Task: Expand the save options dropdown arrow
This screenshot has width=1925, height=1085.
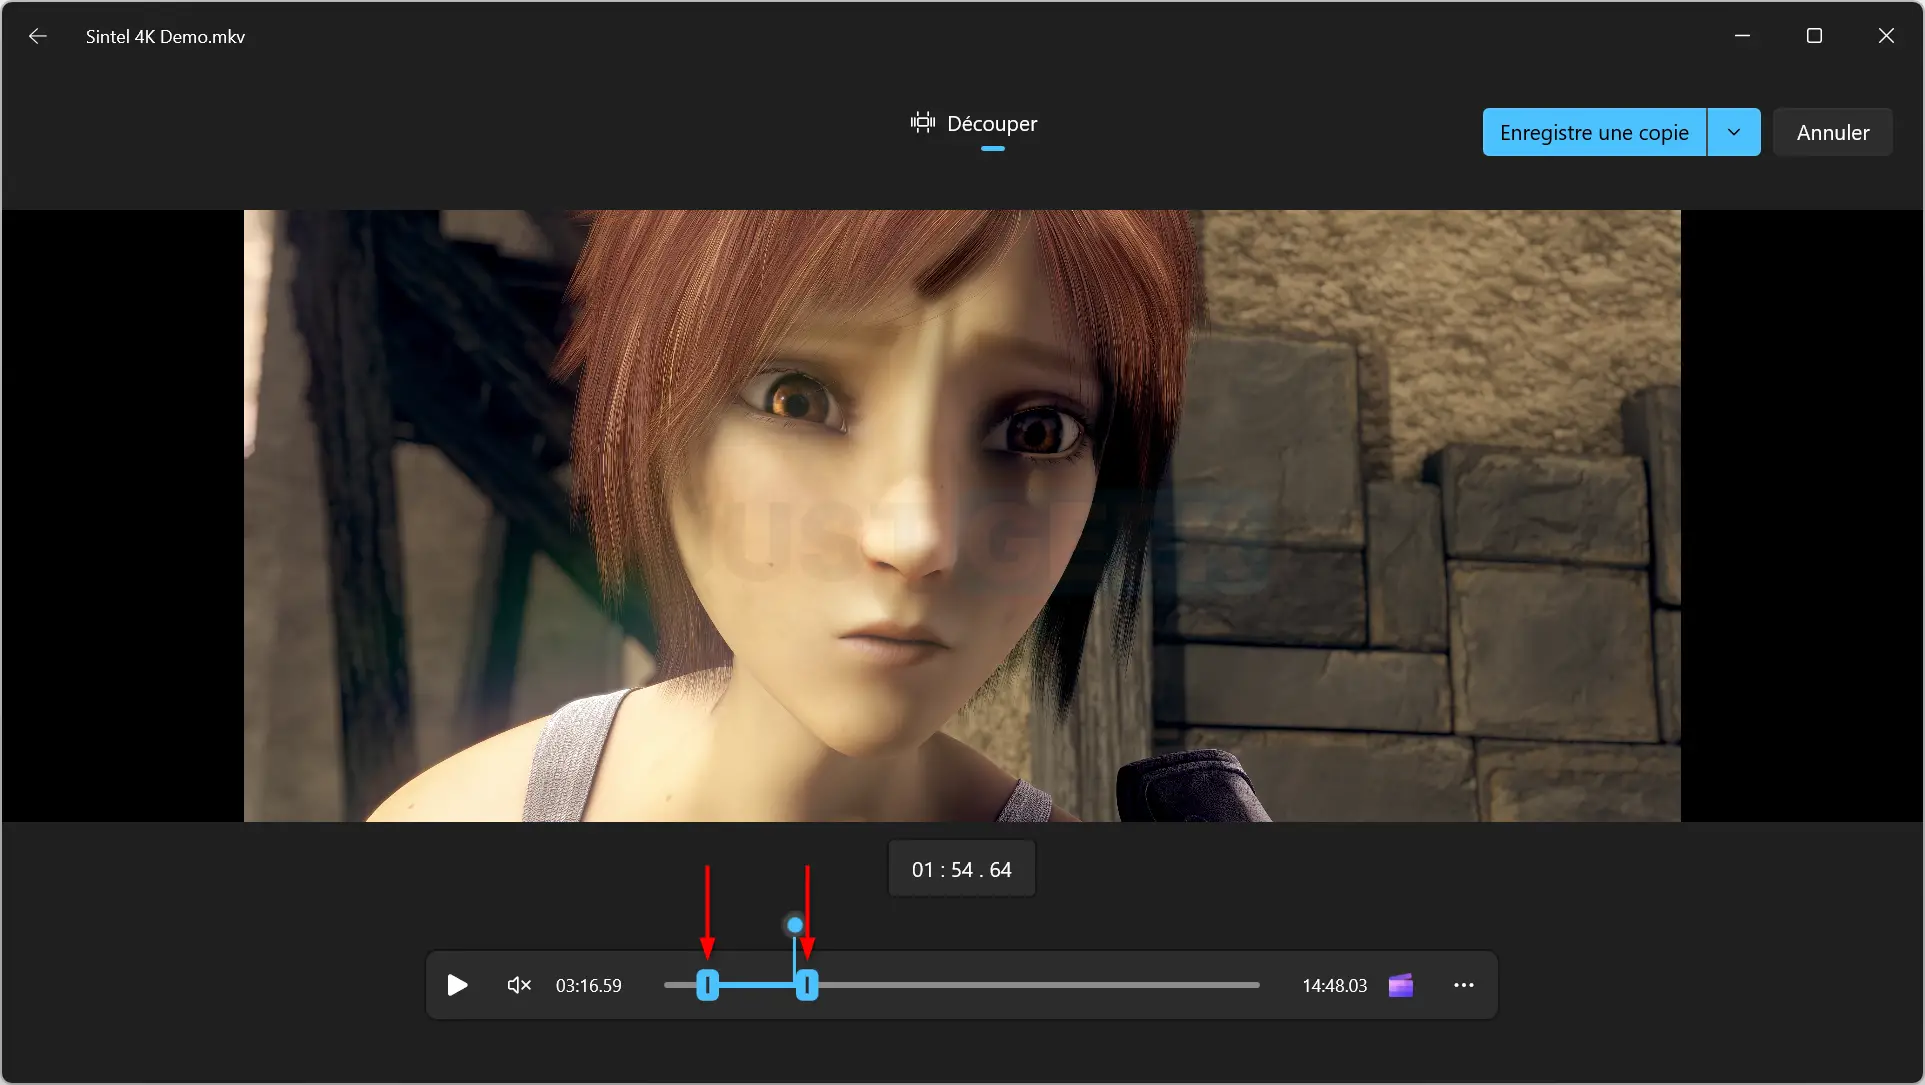Action: point(1734,132)
